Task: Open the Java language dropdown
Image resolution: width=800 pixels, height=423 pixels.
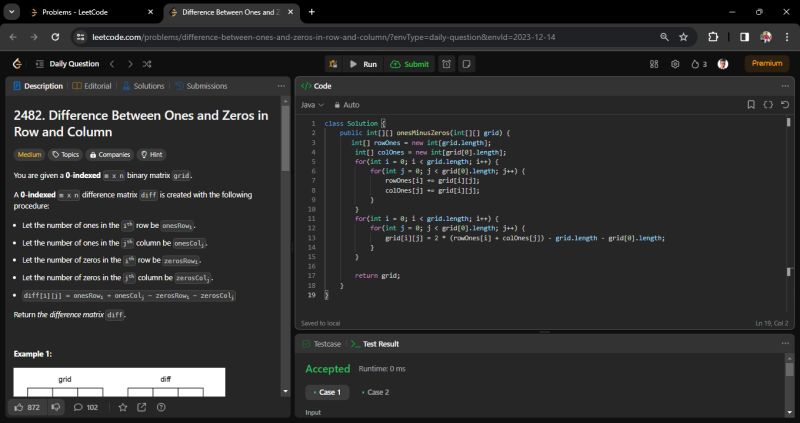Action: click(312, 105)
